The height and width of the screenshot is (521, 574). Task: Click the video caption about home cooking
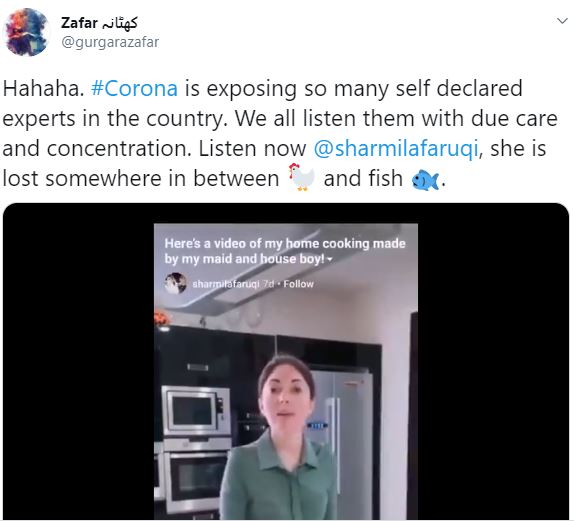tap(285, 251)
